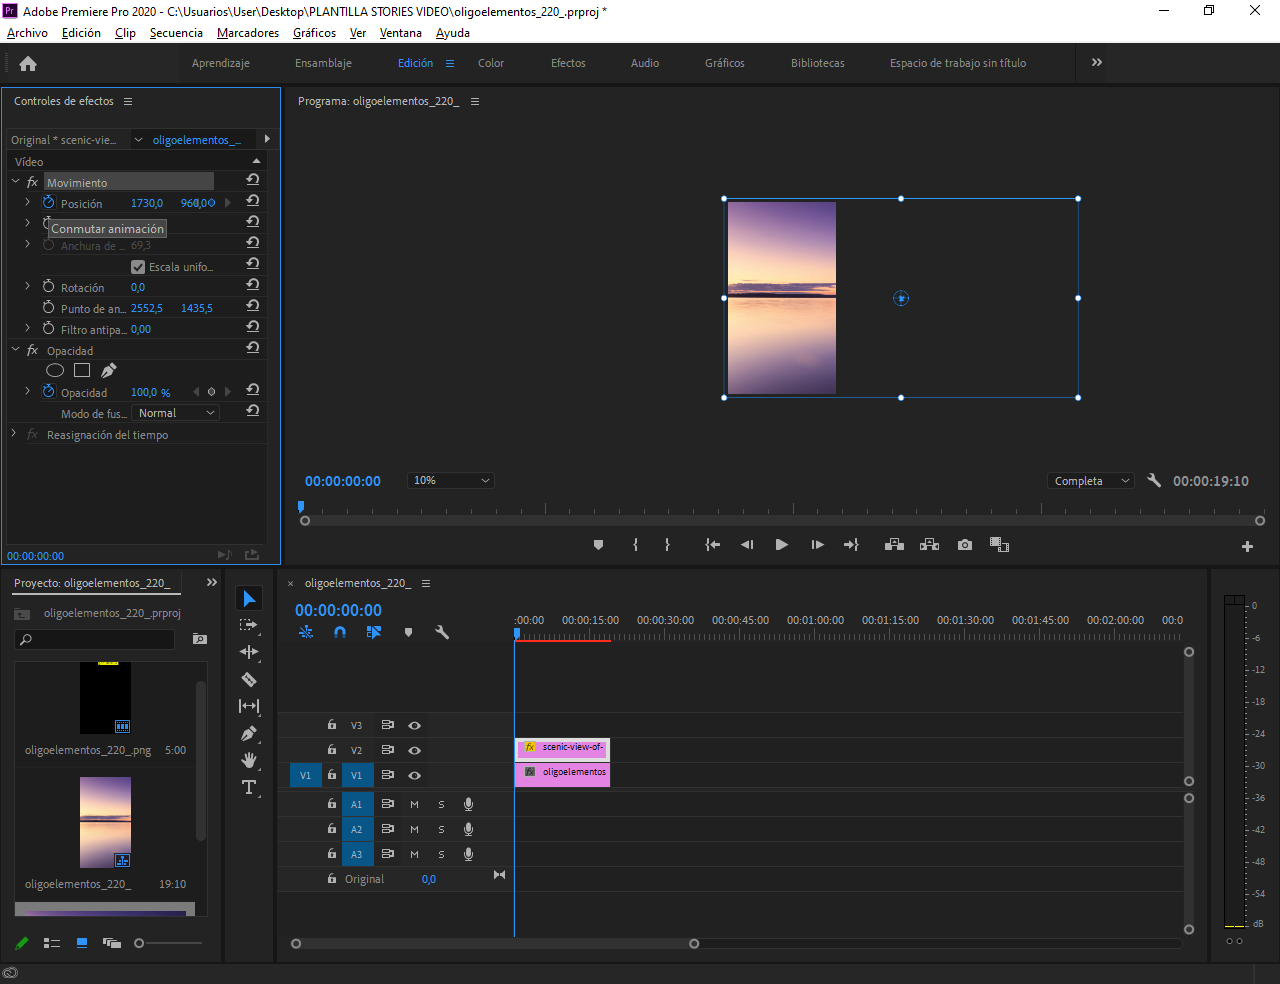1280x984 pixels.
Task: Click the Export Frame camera icon
Action: click(x=964, y=545)
